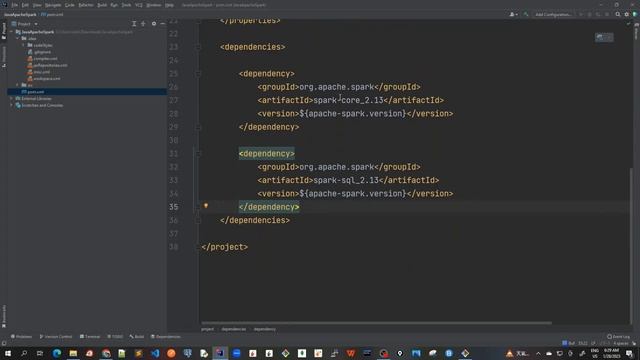This screenshot has height=360, width=640.
Task: Click project in editor breadcrumb bar
Action: [x=207, y=329]
